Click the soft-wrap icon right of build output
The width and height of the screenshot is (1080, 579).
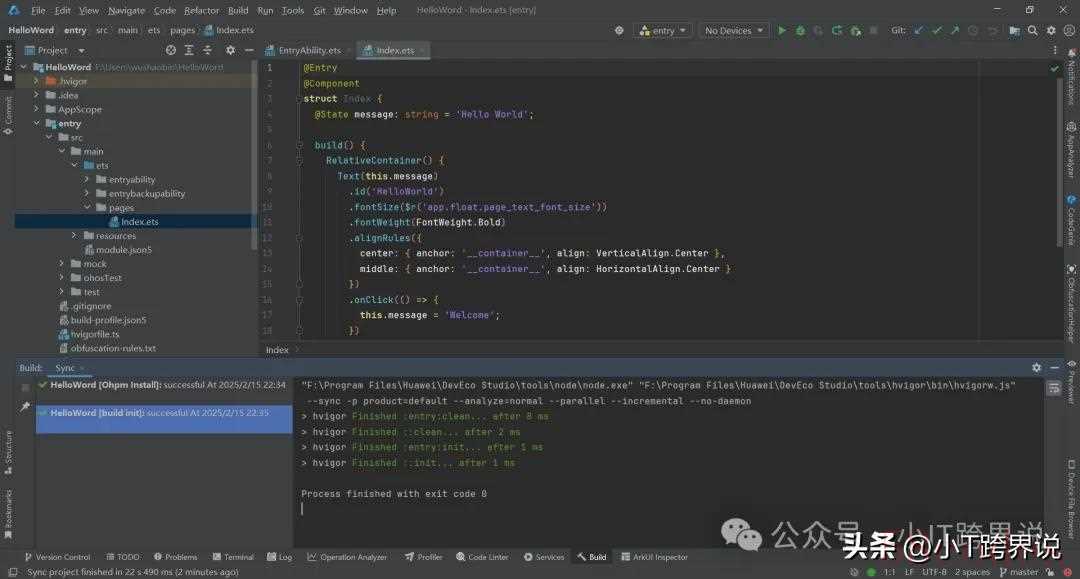tap(1054, 388)
